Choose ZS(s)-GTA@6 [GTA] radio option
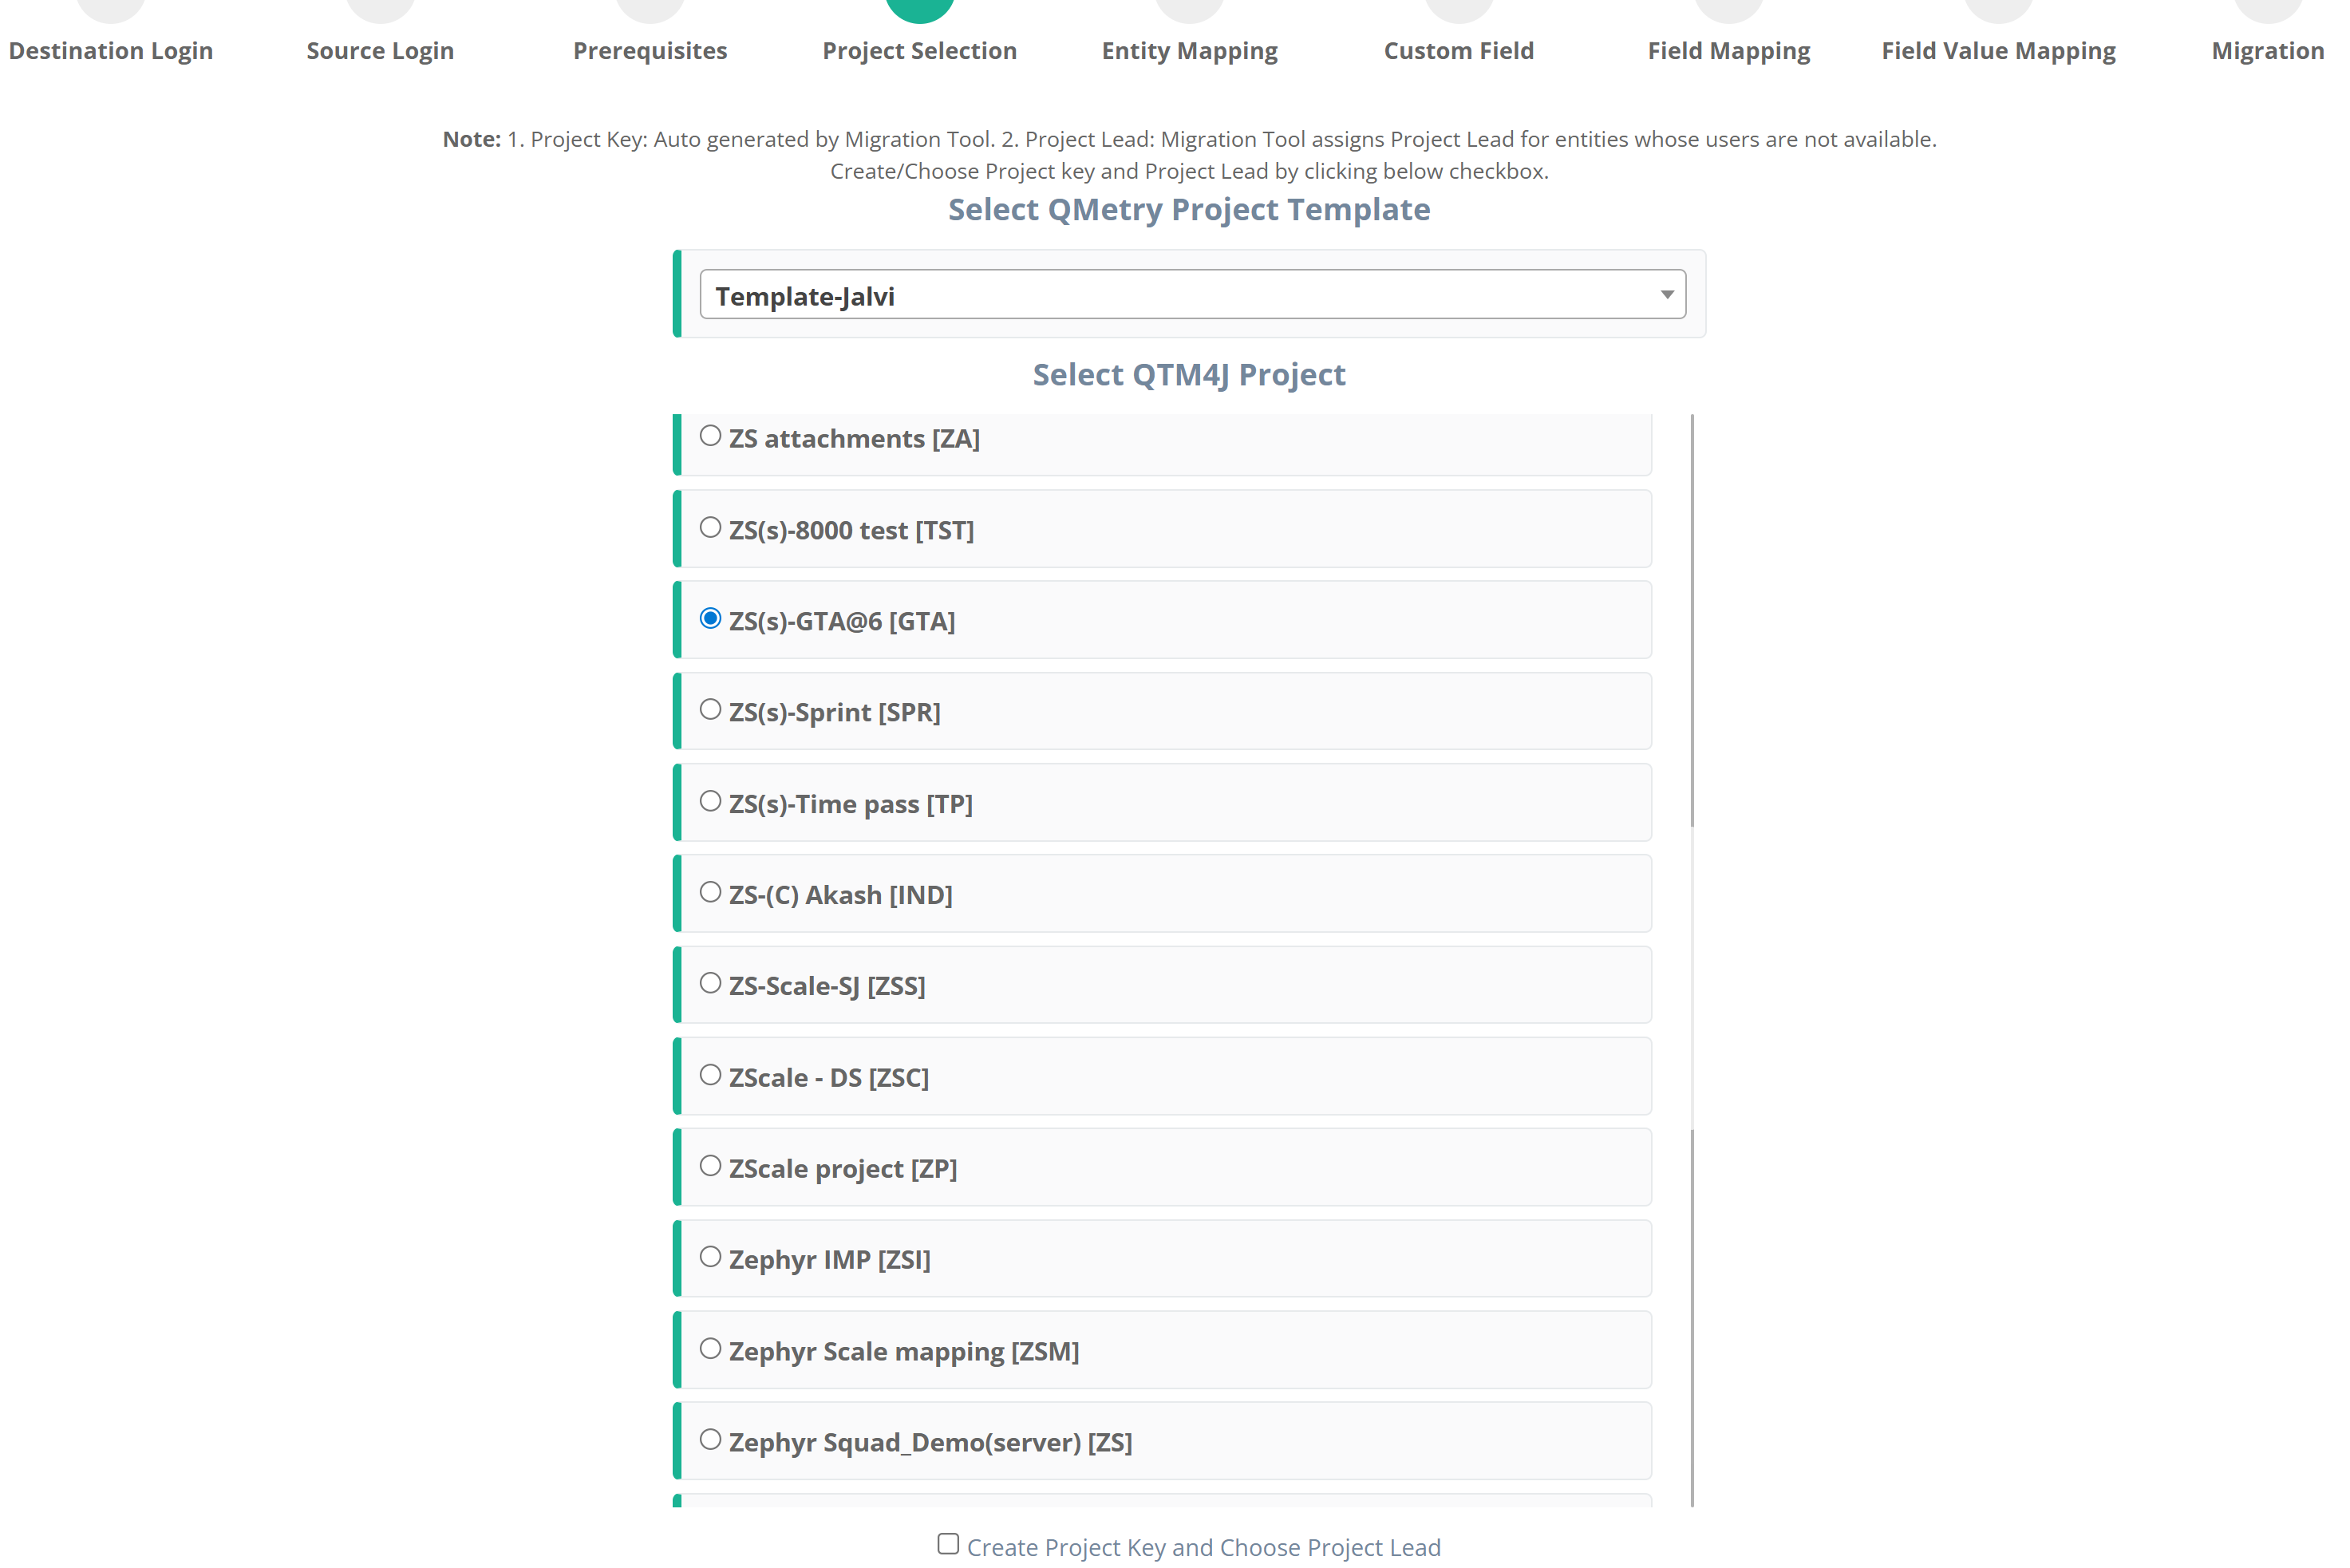This screenshot has height=1568, width=2350. pos(710,618)
